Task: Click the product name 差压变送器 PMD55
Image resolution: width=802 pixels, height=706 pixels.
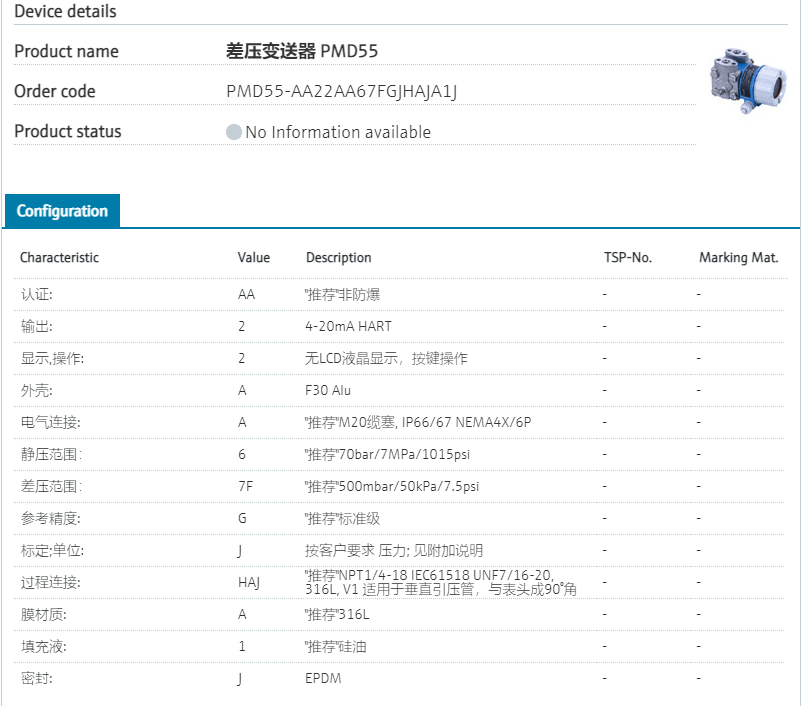Action: coord(302,51)
